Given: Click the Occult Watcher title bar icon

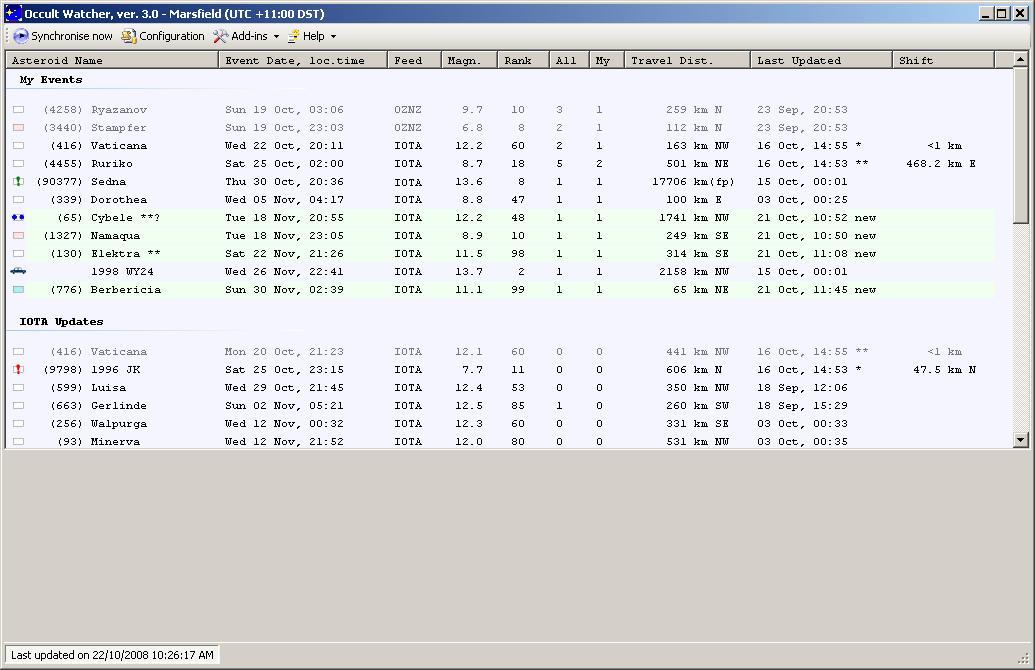Looking at the screenshot, I should [13, 14].
